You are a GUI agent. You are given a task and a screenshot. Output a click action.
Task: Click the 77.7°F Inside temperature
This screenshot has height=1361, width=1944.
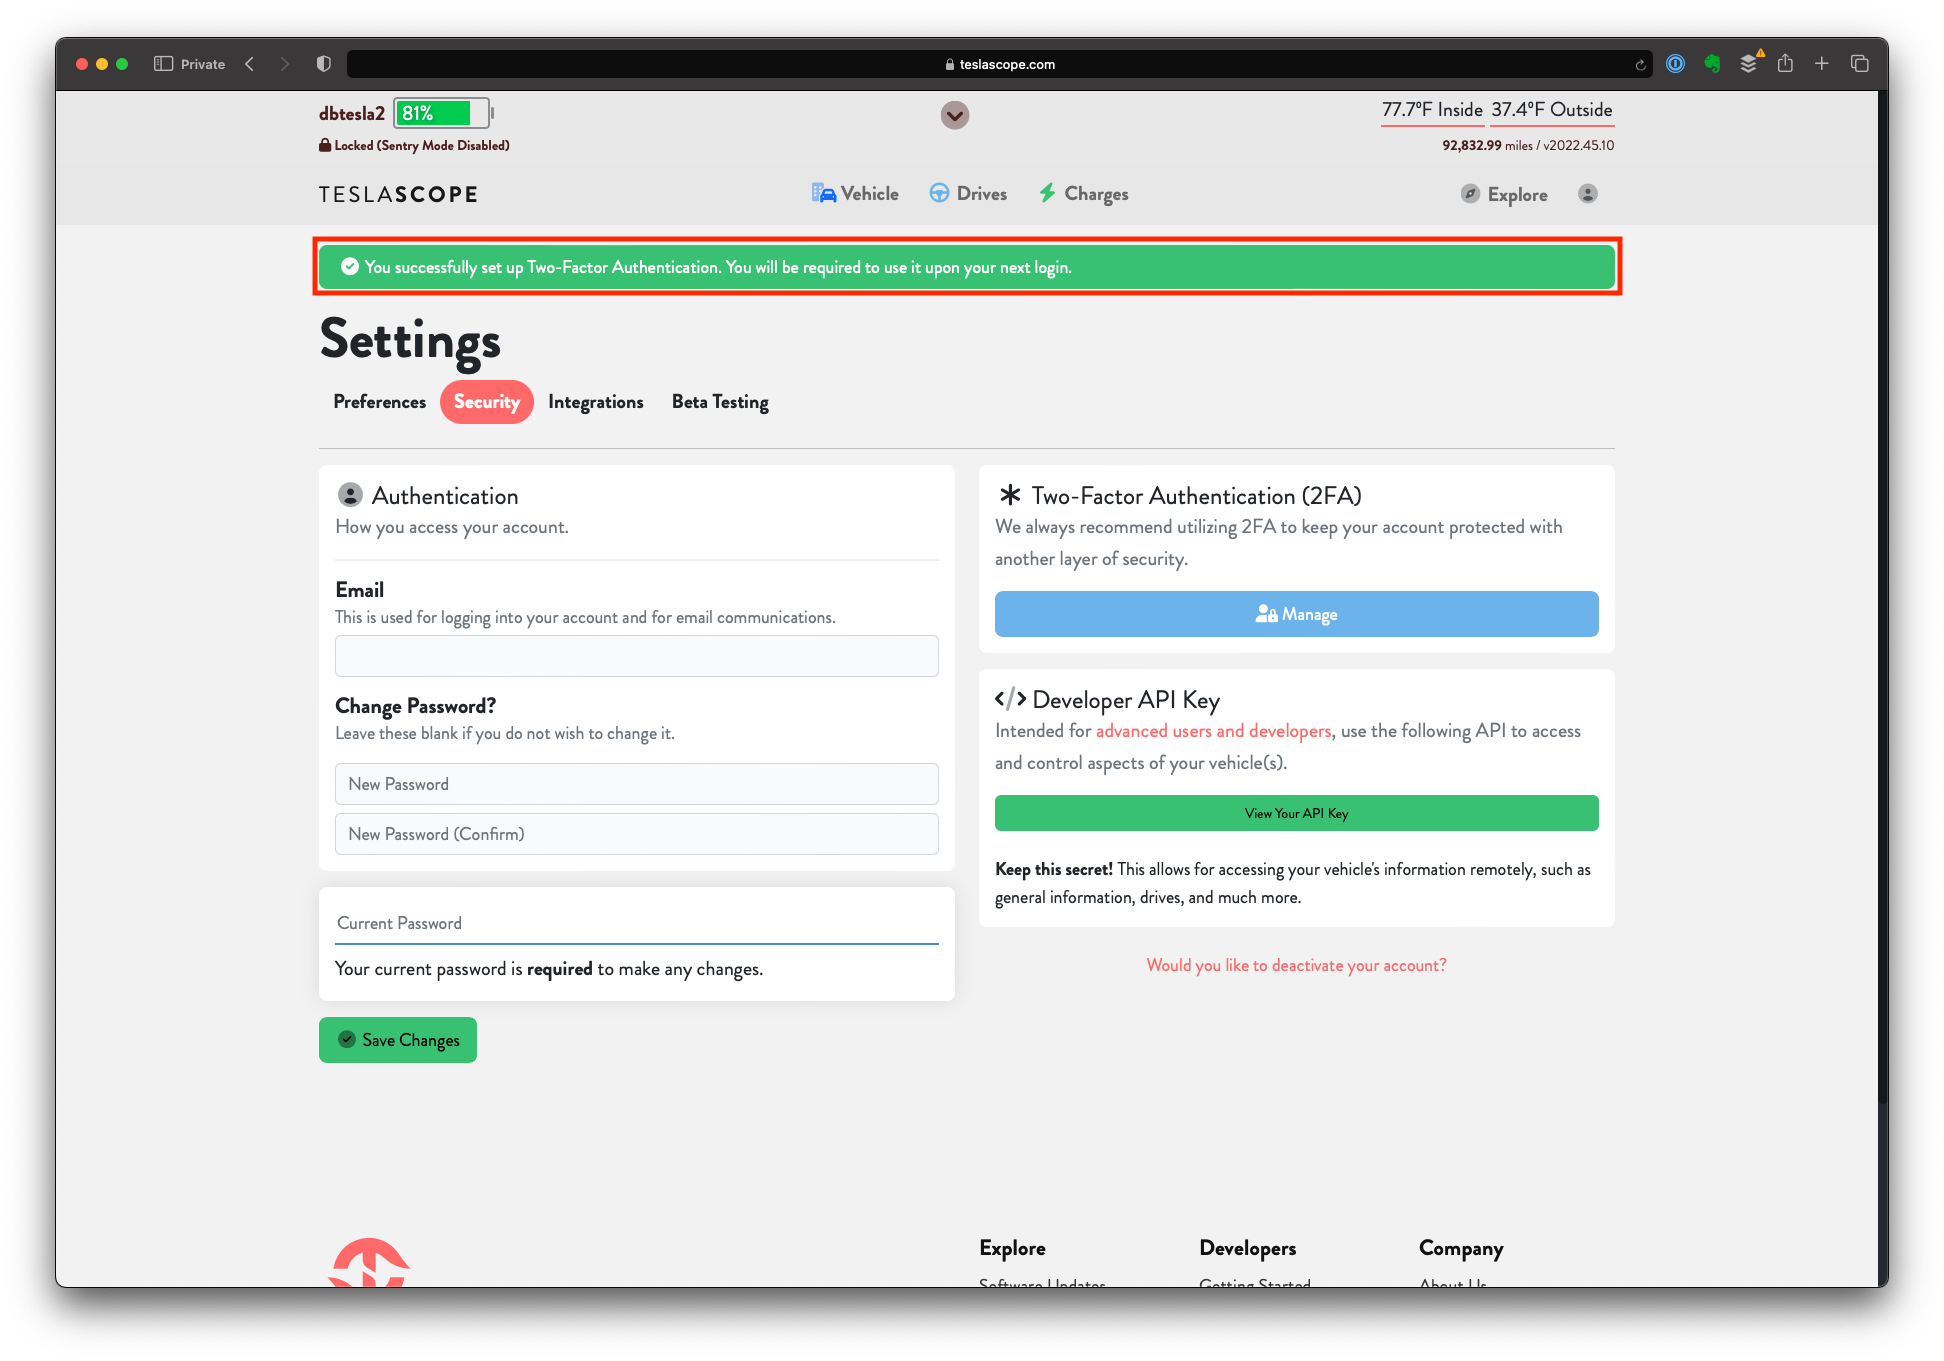(1432, 110)
